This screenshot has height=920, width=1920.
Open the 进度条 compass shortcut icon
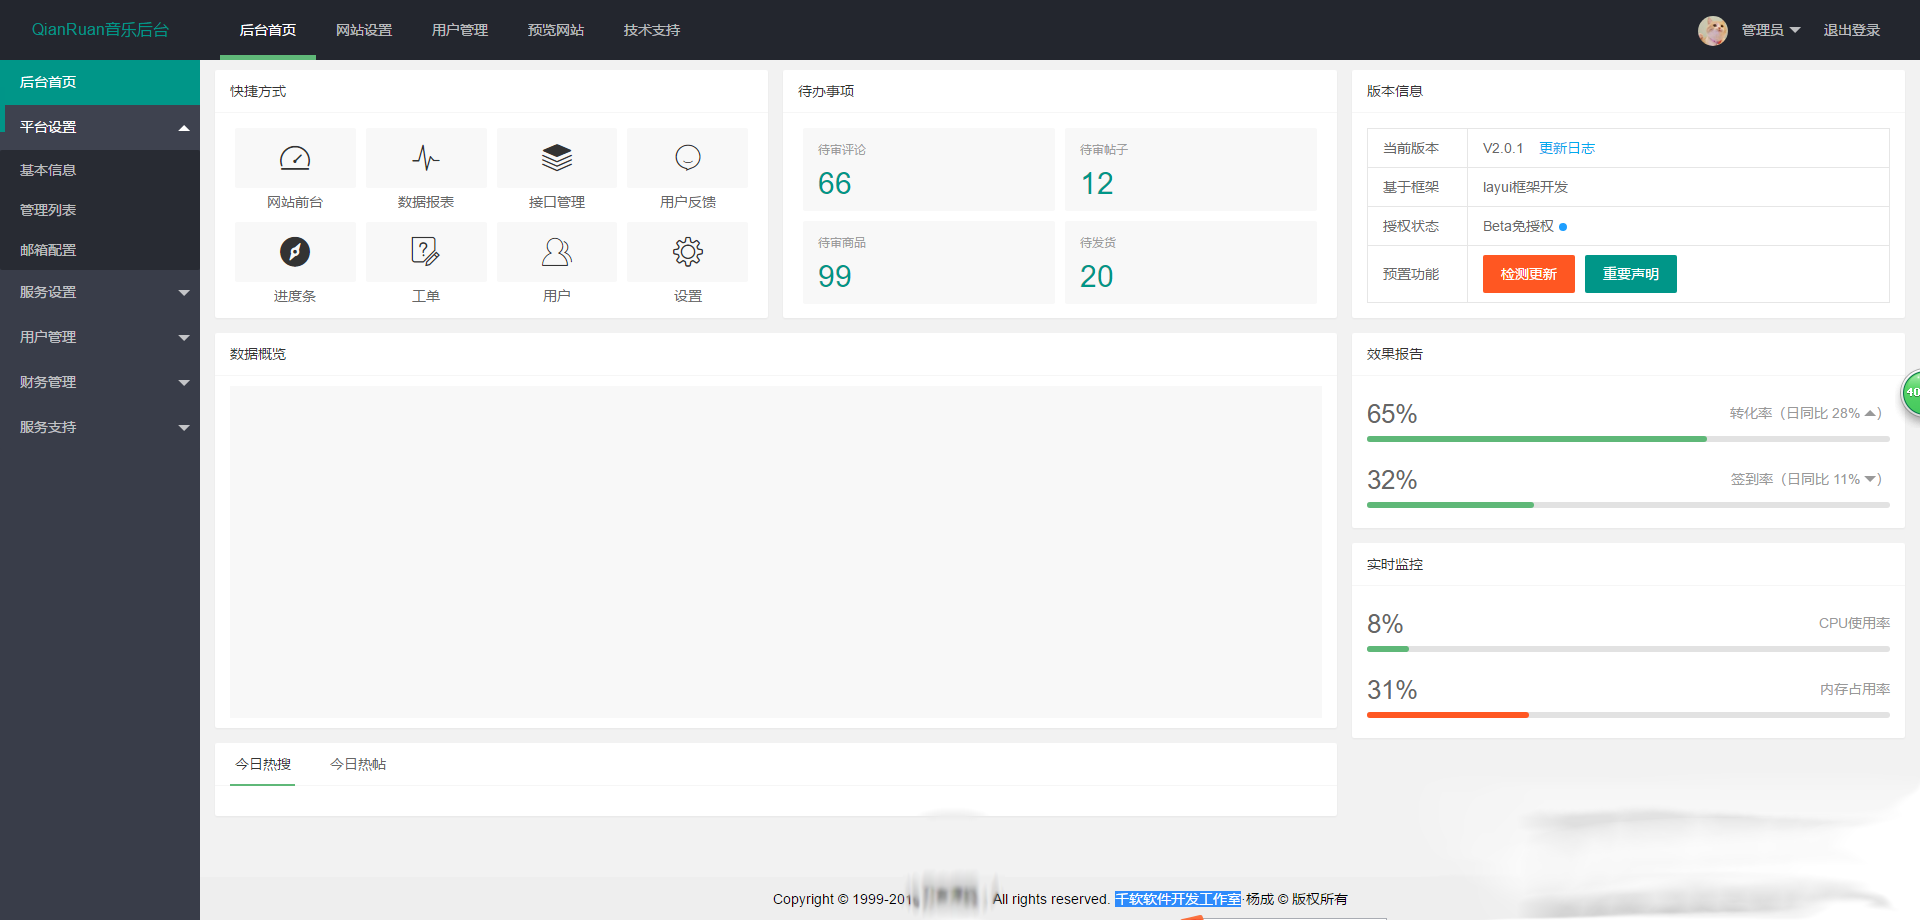295,252
